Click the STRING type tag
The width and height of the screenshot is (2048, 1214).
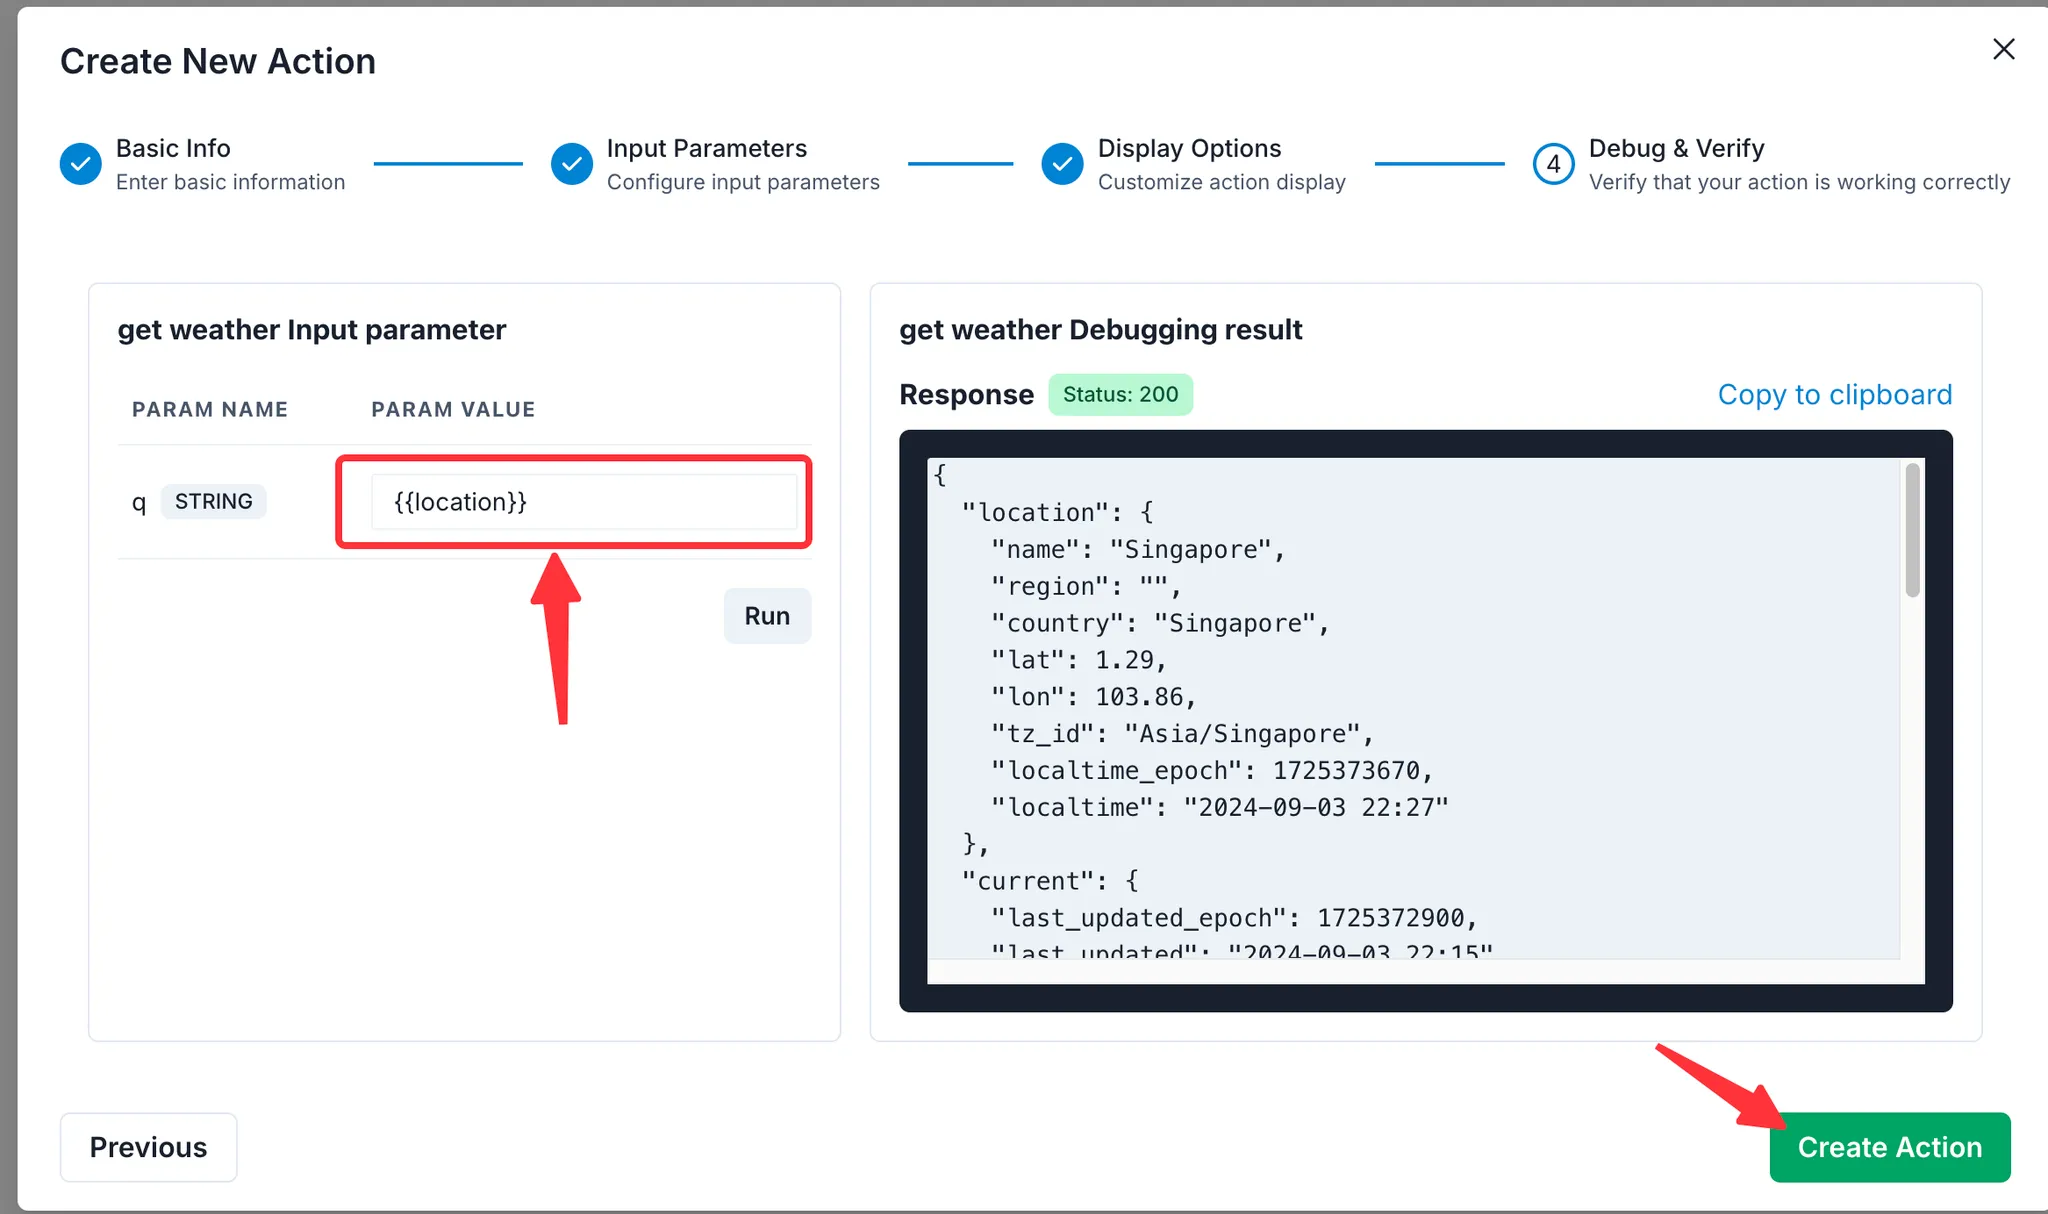coord(213,501)
